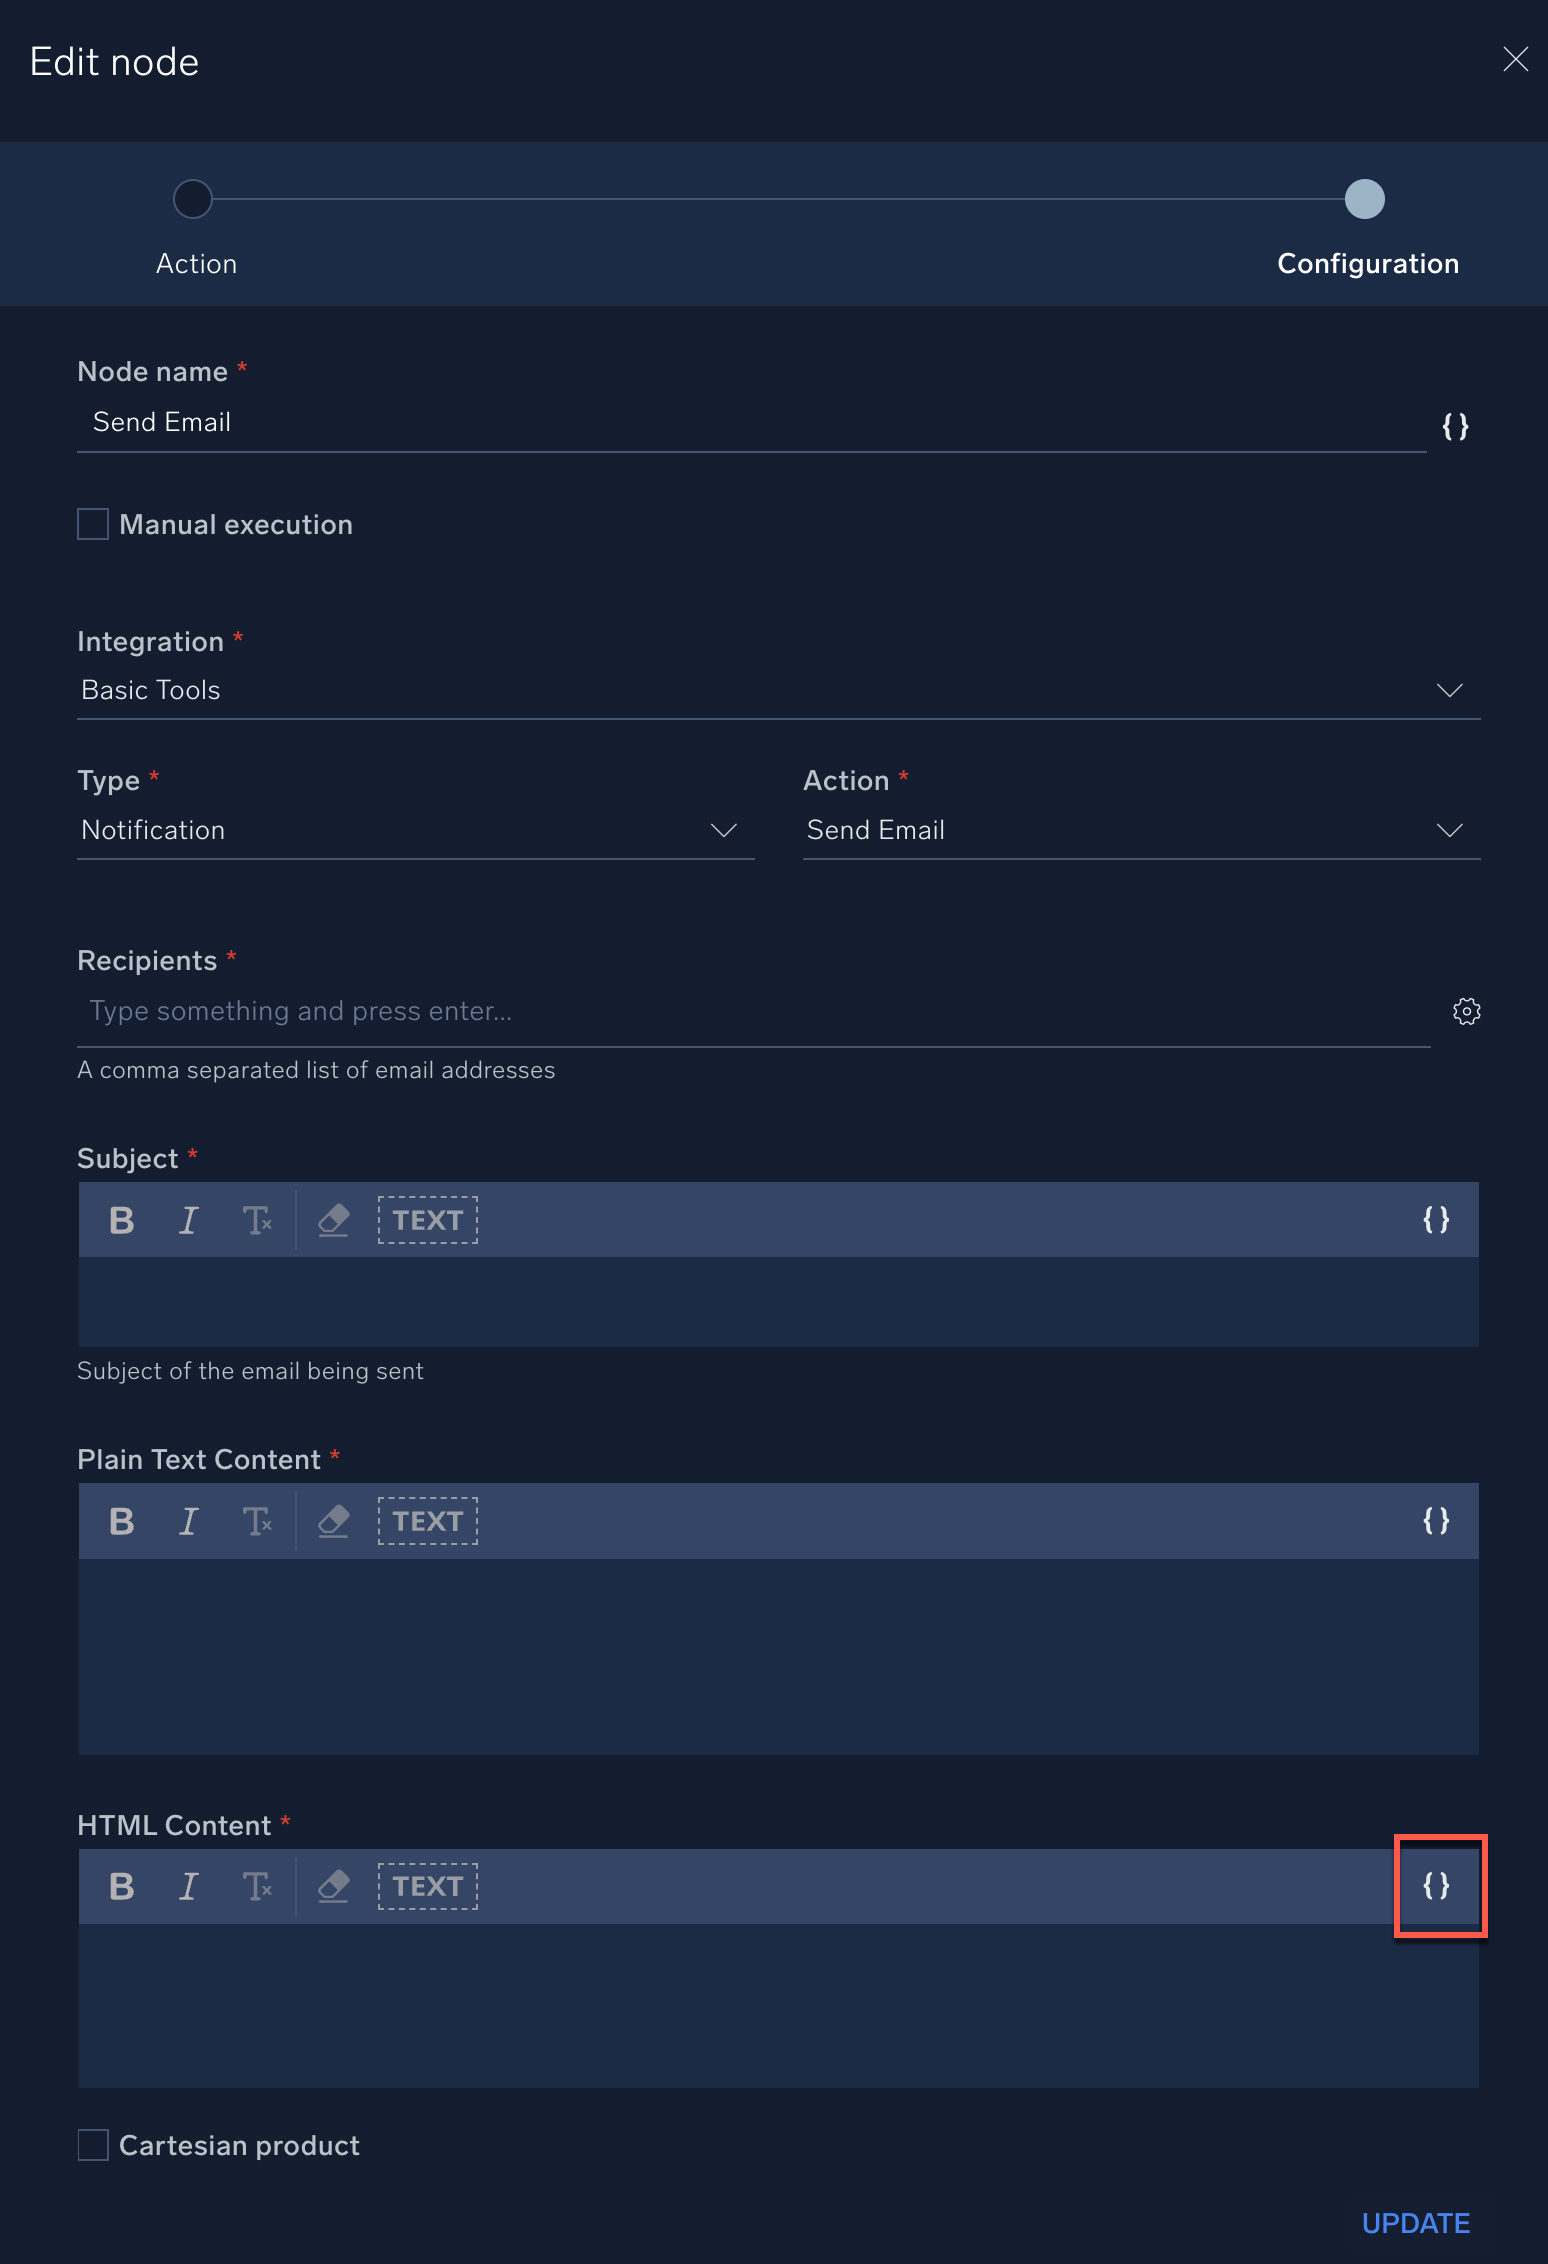Click the Recipients settings gear icon

[x=1466, y=1011]
